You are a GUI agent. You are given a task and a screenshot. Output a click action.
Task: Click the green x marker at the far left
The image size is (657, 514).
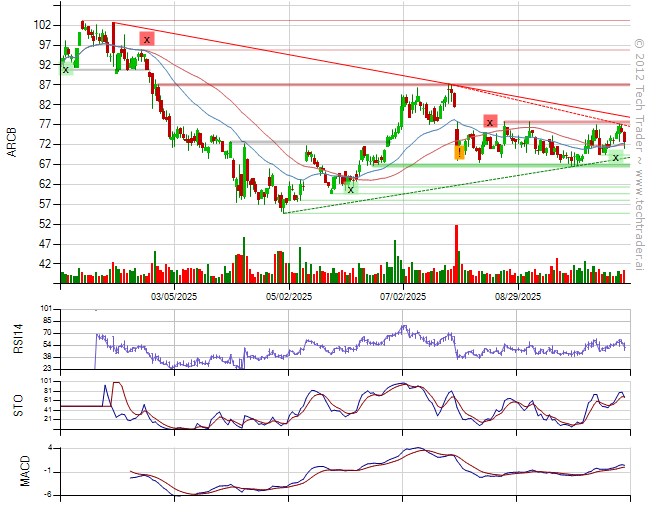[x=66, y=69]
